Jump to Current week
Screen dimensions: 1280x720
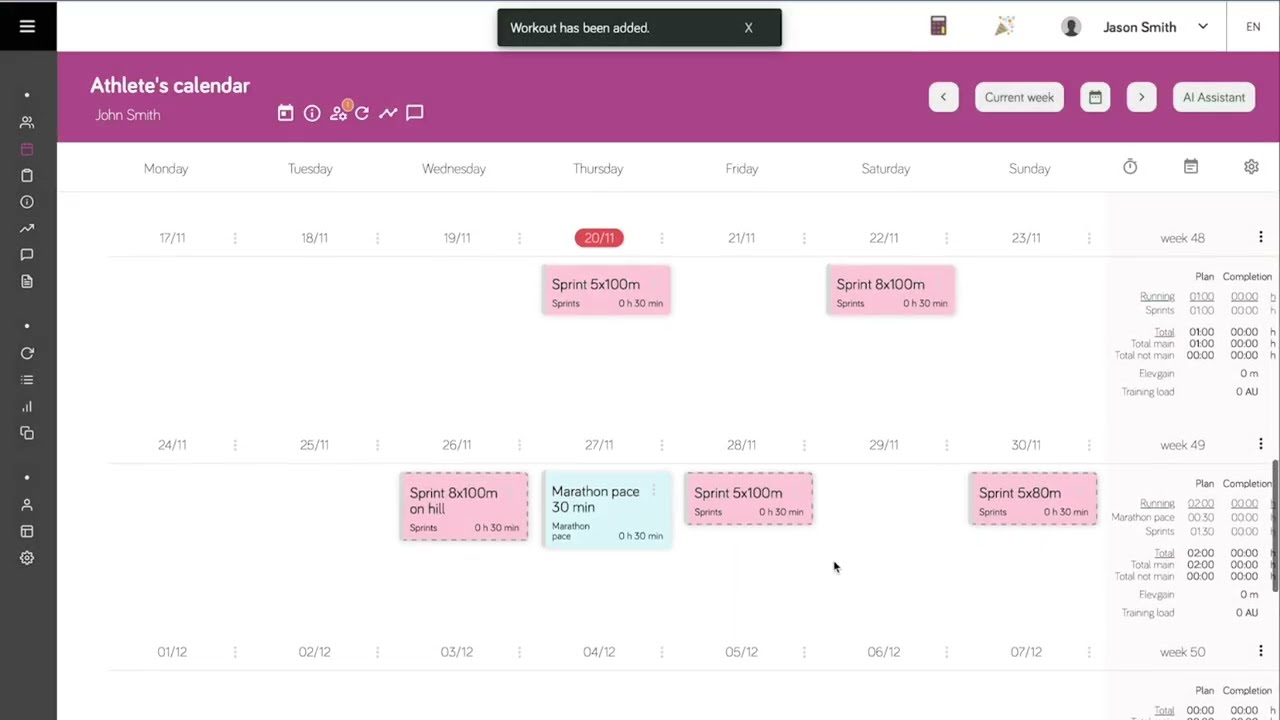click(x=1019, y=97)
